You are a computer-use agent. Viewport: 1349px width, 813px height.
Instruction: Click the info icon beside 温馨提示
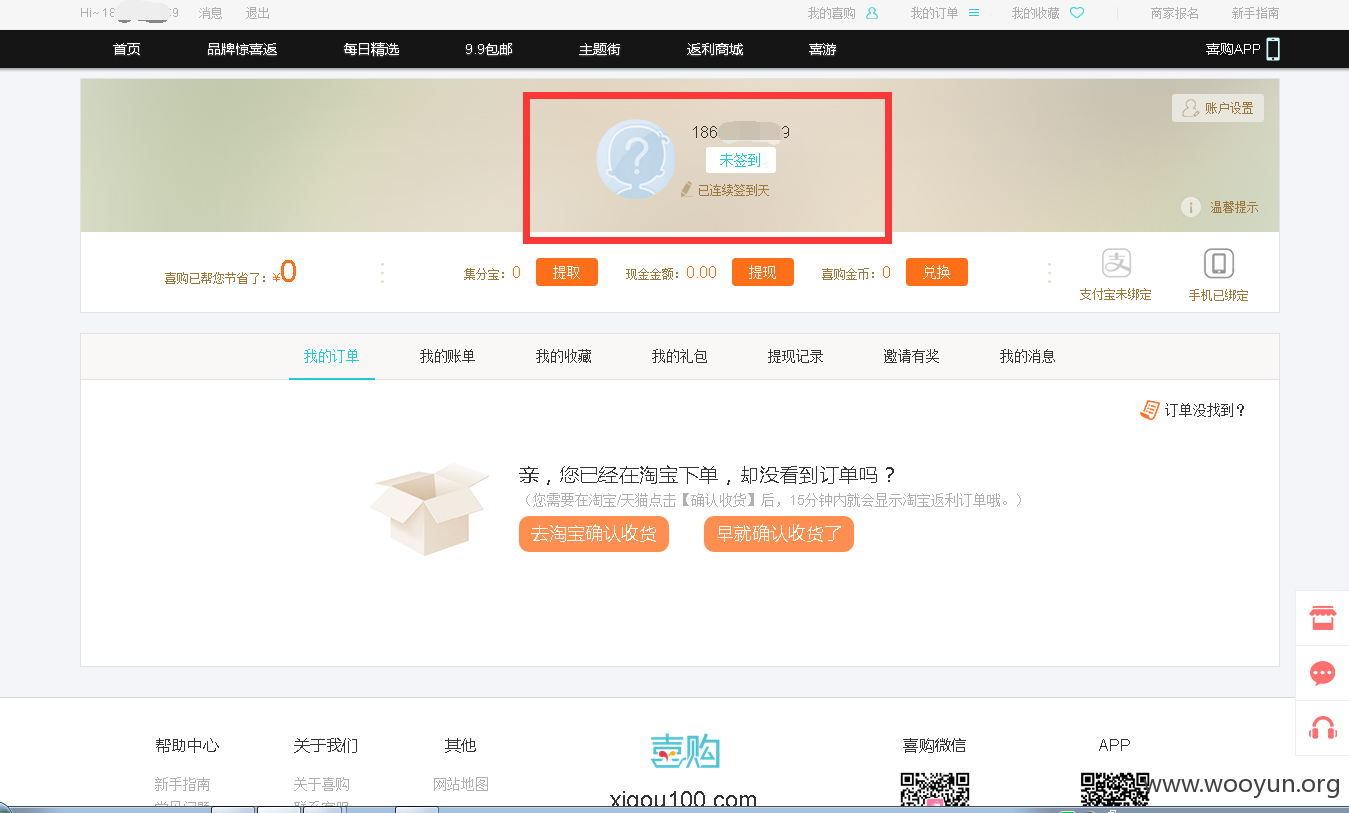[1190, 207]
